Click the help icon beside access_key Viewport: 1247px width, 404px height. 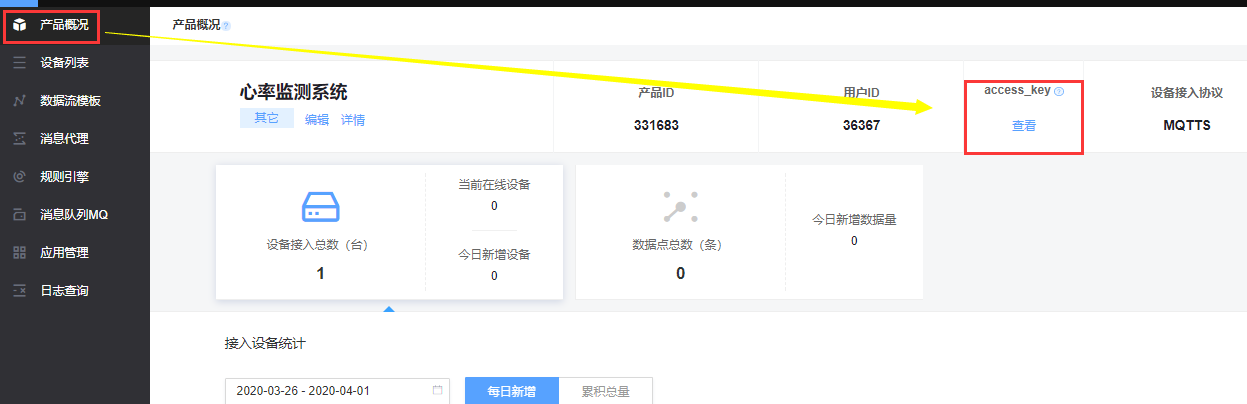pos(1059,91)
